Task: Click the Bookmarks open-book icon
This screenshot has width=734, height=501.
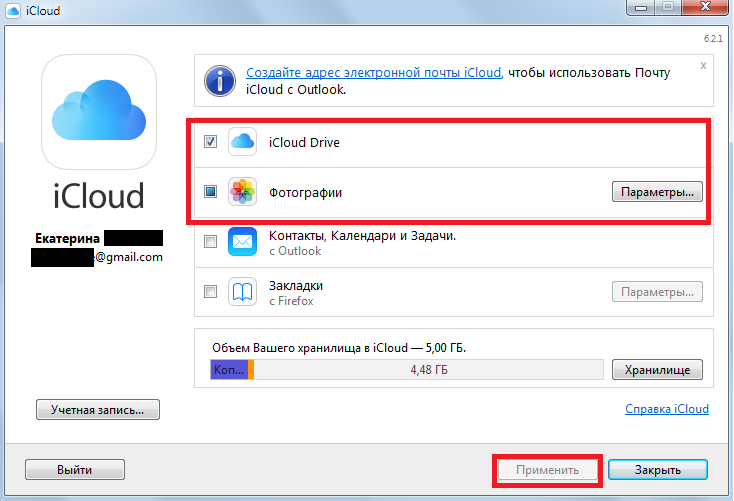Action: pyautogui.click(x=242, y=292)
